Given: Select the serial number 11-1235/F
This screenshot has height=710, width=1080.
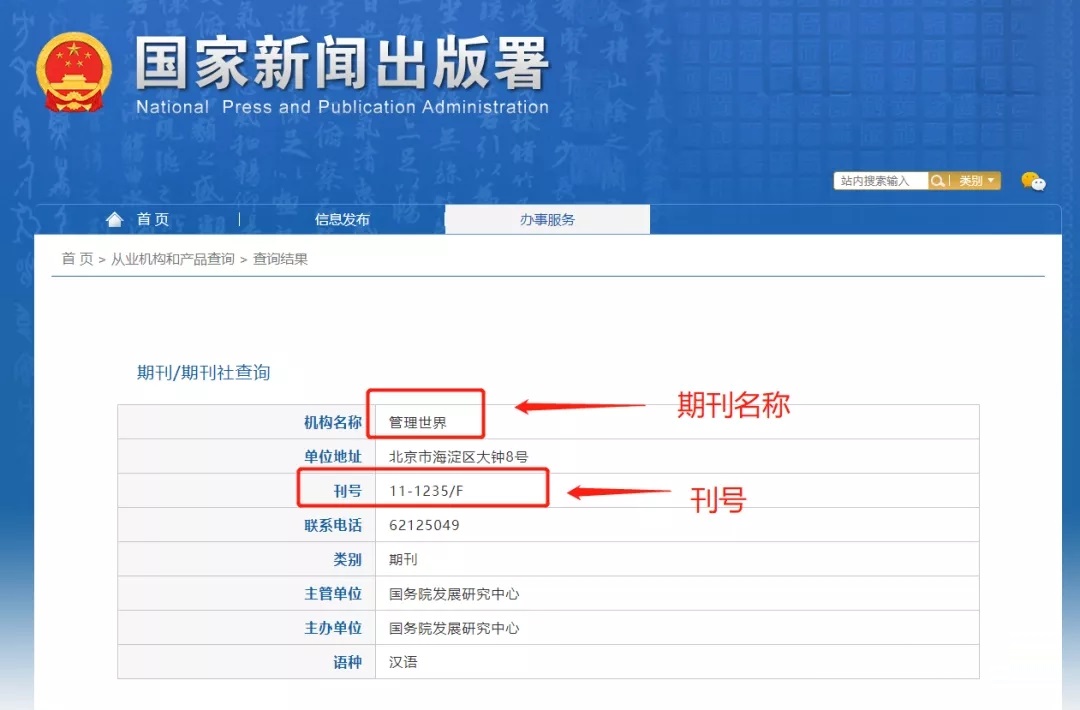Looking at the screenshot, I should 426,491.
